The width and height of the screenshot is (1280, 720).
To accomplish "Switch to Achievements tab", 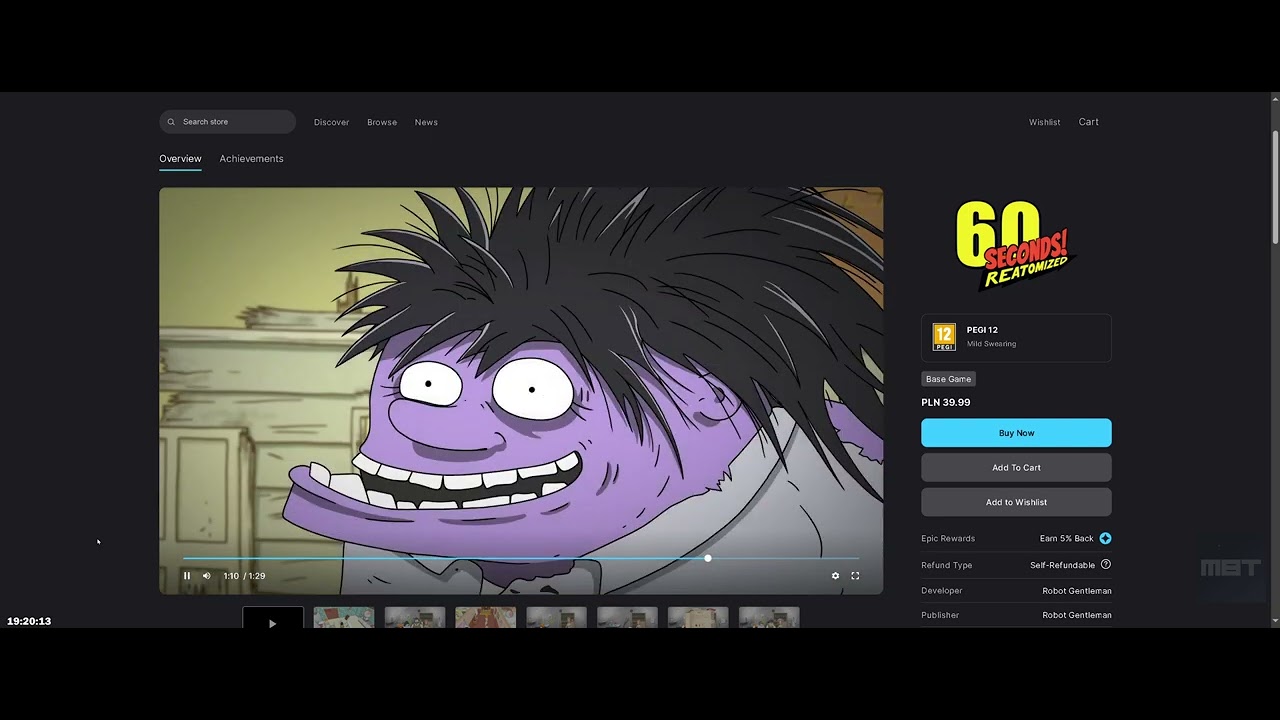I will pyautogui.click(x=251, y=159).
